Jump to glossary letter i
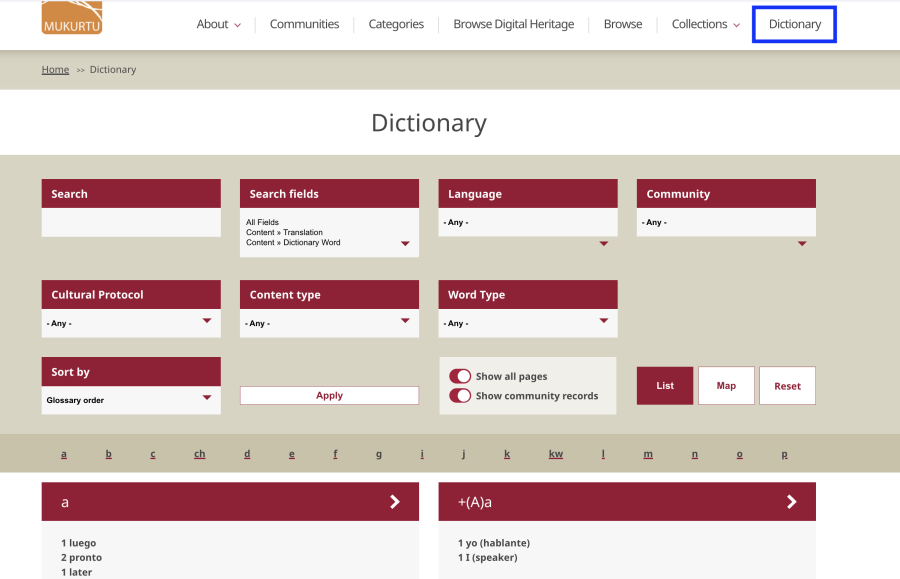 click(422, 454)
